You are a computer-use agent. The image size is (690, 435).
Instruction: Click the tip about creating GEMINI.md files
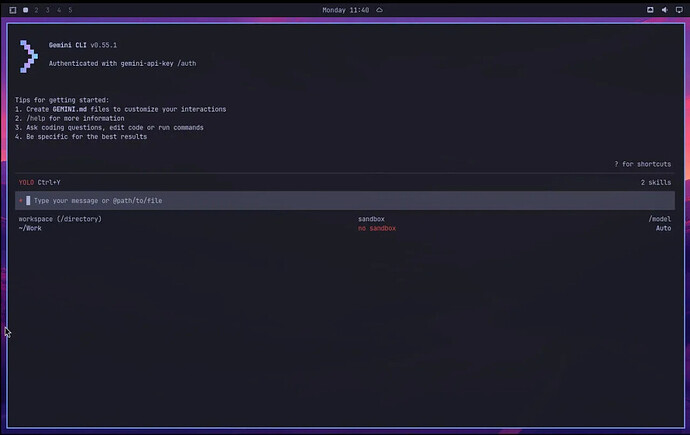(121, 109)
